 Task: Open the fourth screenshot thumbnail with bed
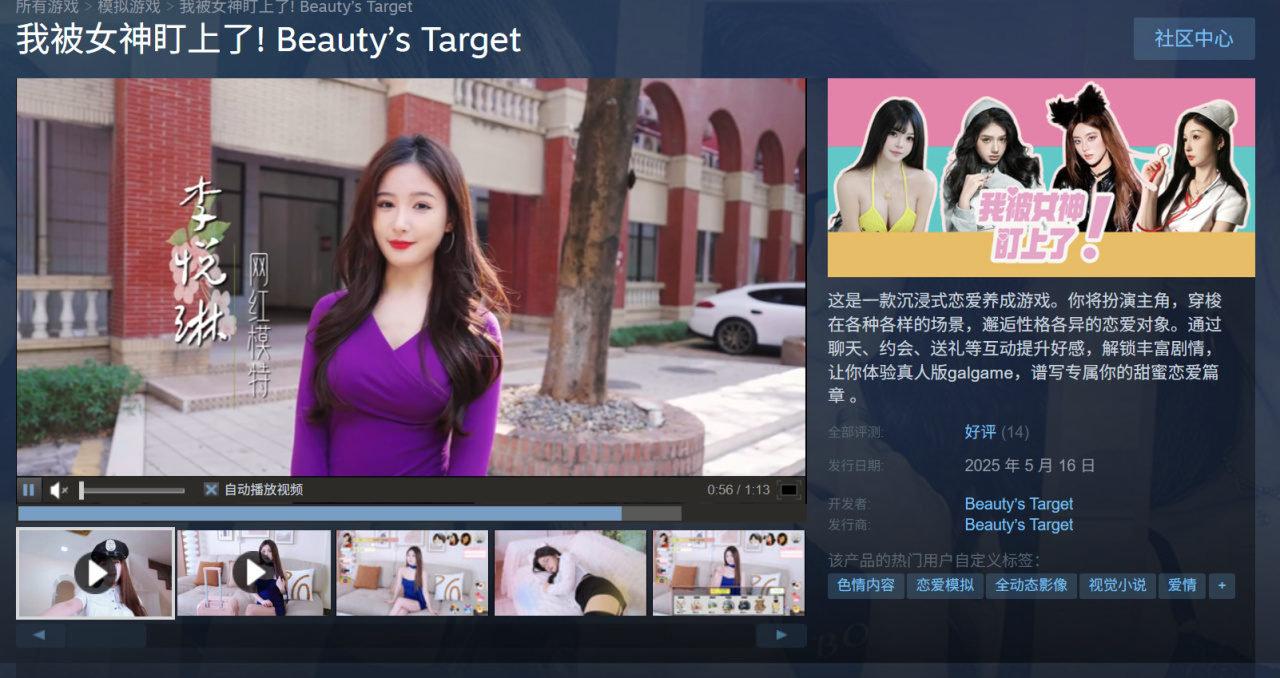click(570, 573)
